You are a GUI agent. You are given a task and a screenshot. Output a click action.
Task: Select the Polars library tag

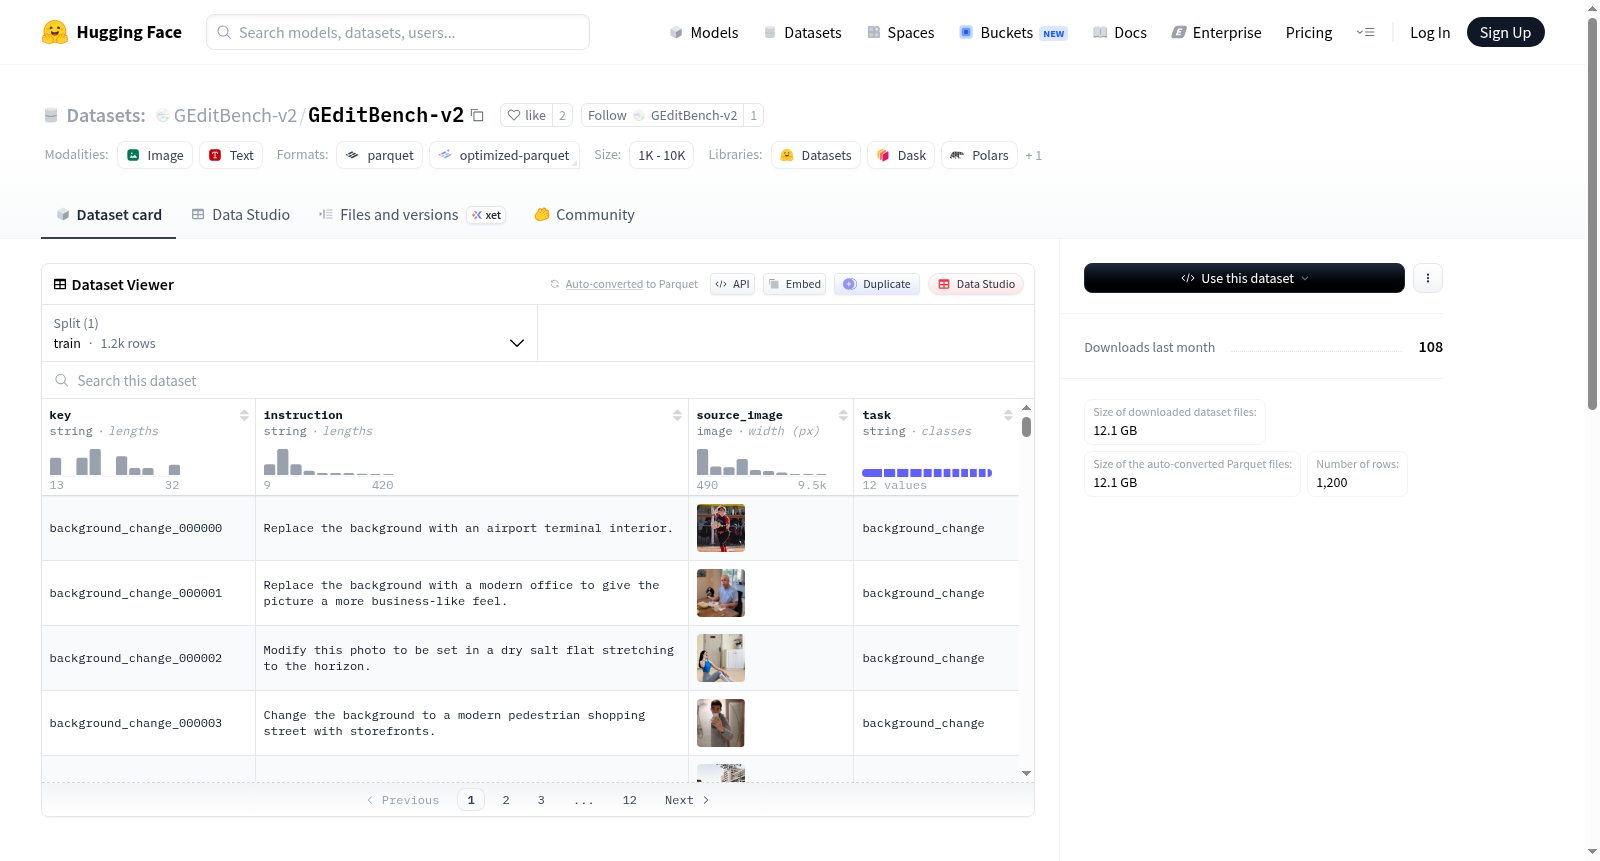979,155
